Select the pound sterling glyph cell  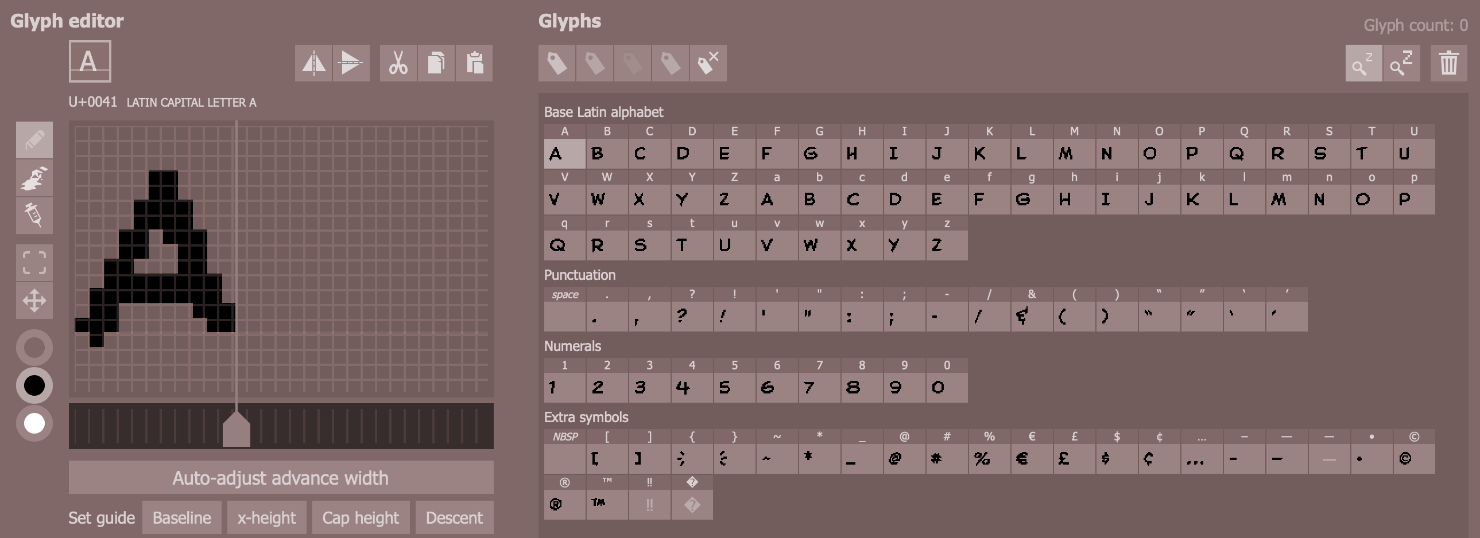click(x=1074, y=451)
